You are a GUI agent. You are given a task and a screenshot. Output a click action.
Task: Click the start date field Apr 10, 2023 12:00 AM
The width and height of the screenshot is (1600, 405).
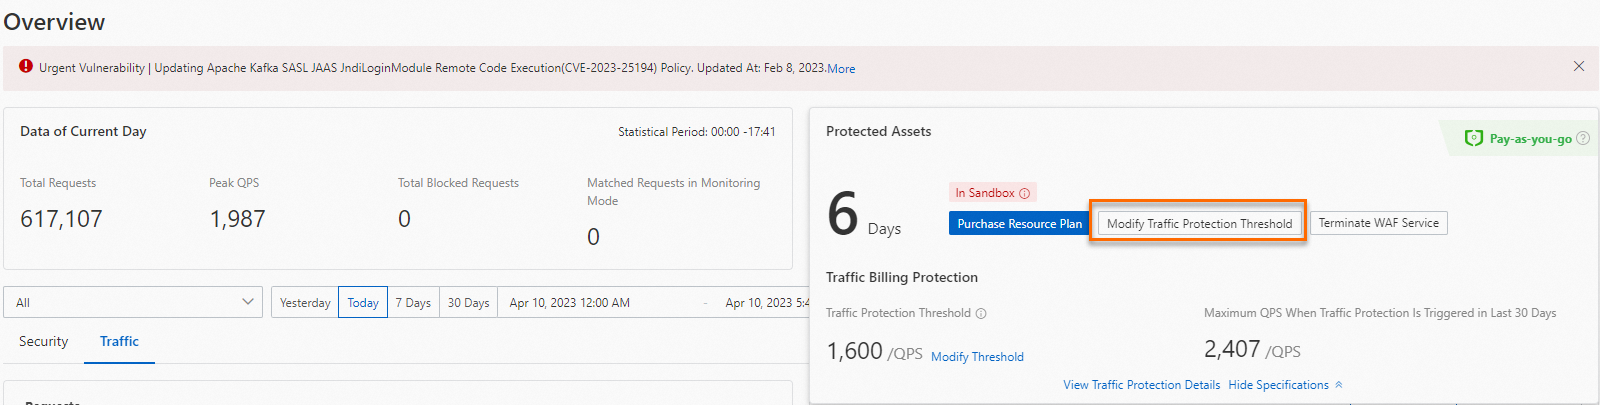570,302
